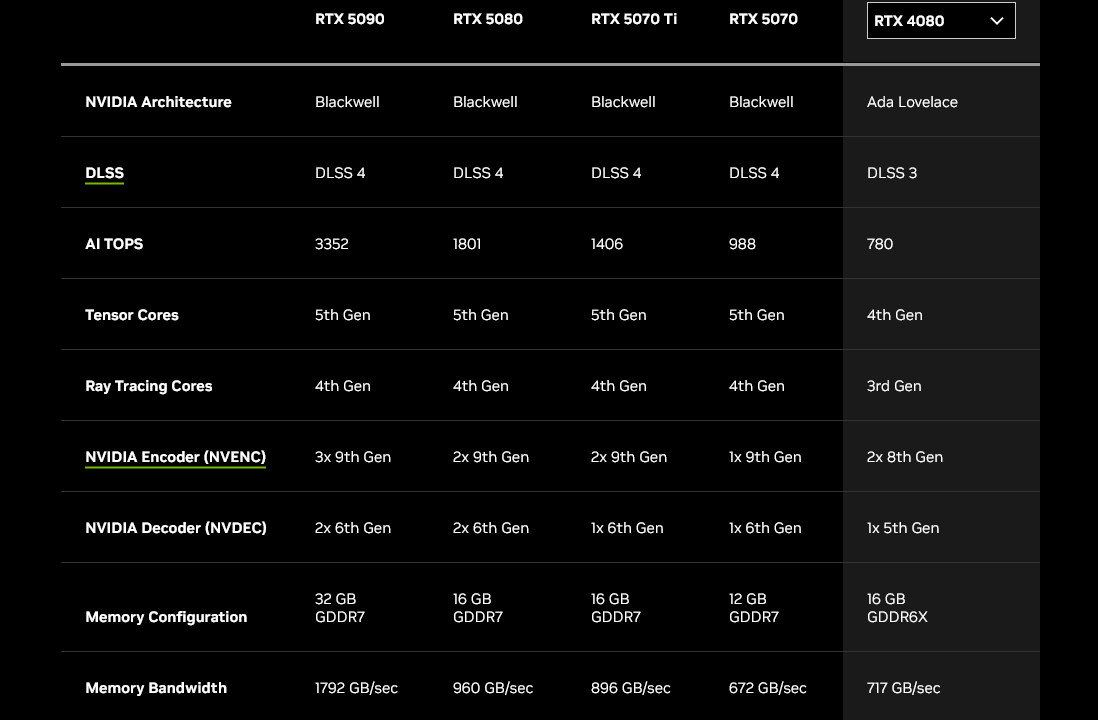
Task: Open the NVIDIA Encoder (NVENC) link
Action: tap(175, 457)
